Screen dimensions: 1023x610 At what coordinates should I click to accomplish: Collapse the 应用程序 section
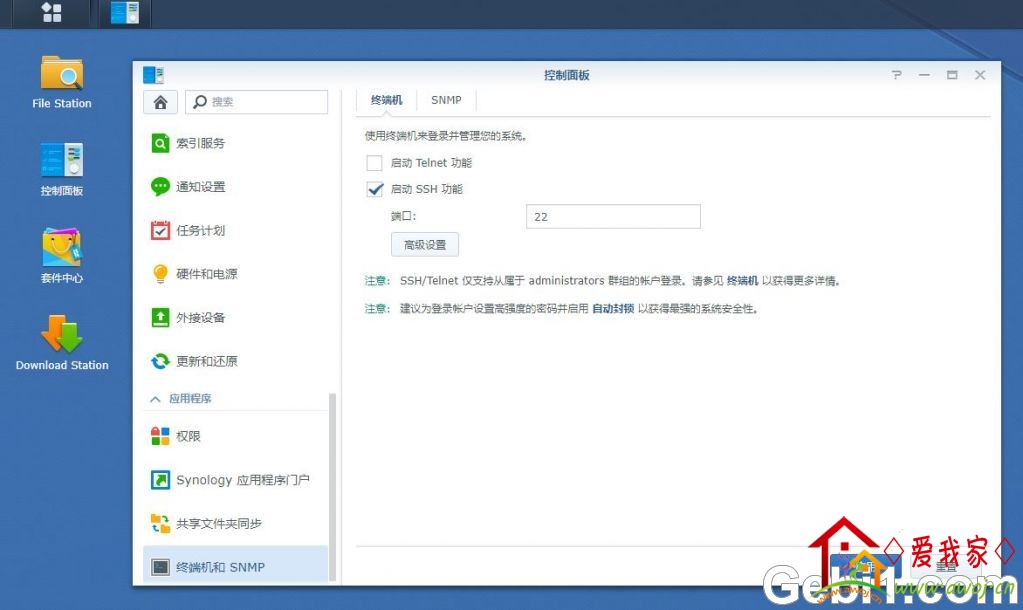click(155, 399)
